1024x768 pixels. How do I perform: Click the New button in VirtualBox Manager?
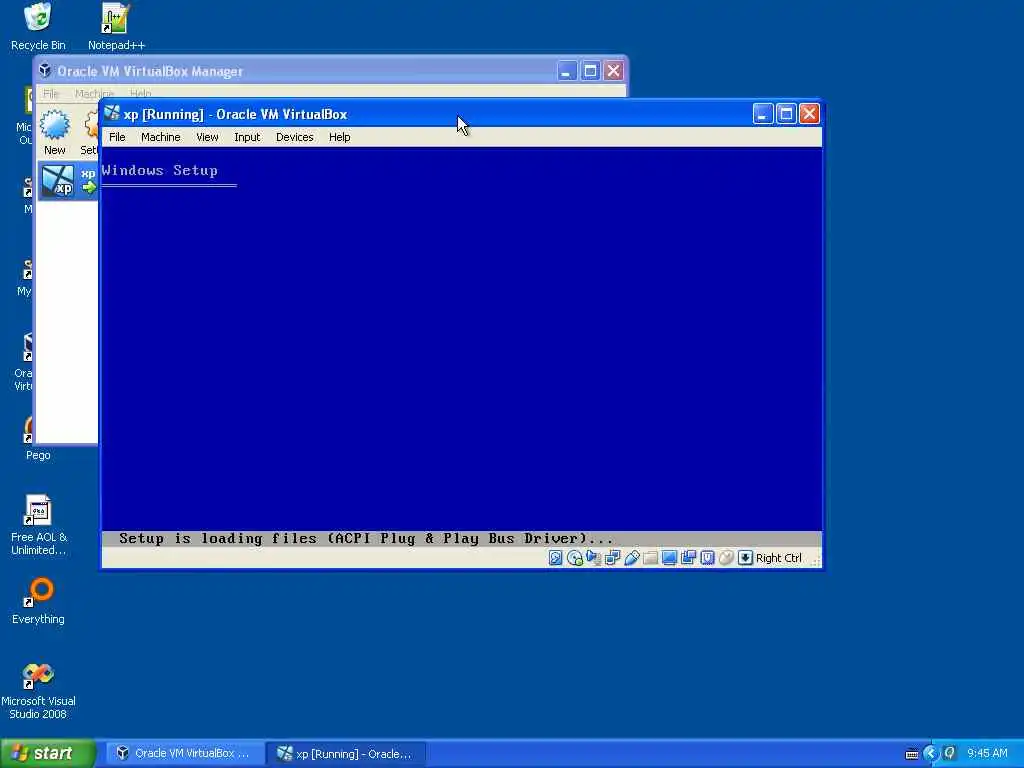point(55,133)
